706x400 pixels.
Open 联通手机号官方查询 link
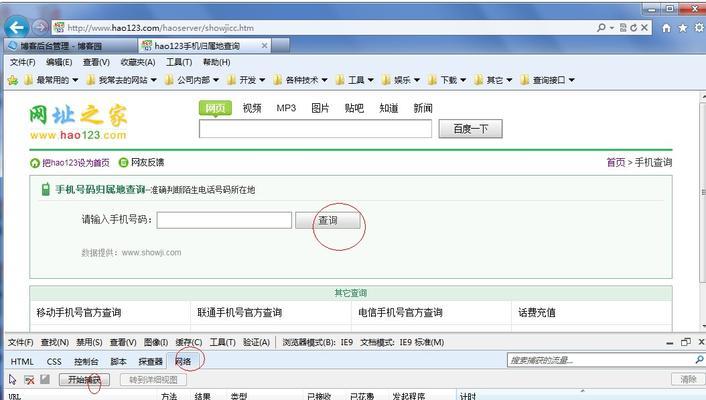[x=240, y=313]
